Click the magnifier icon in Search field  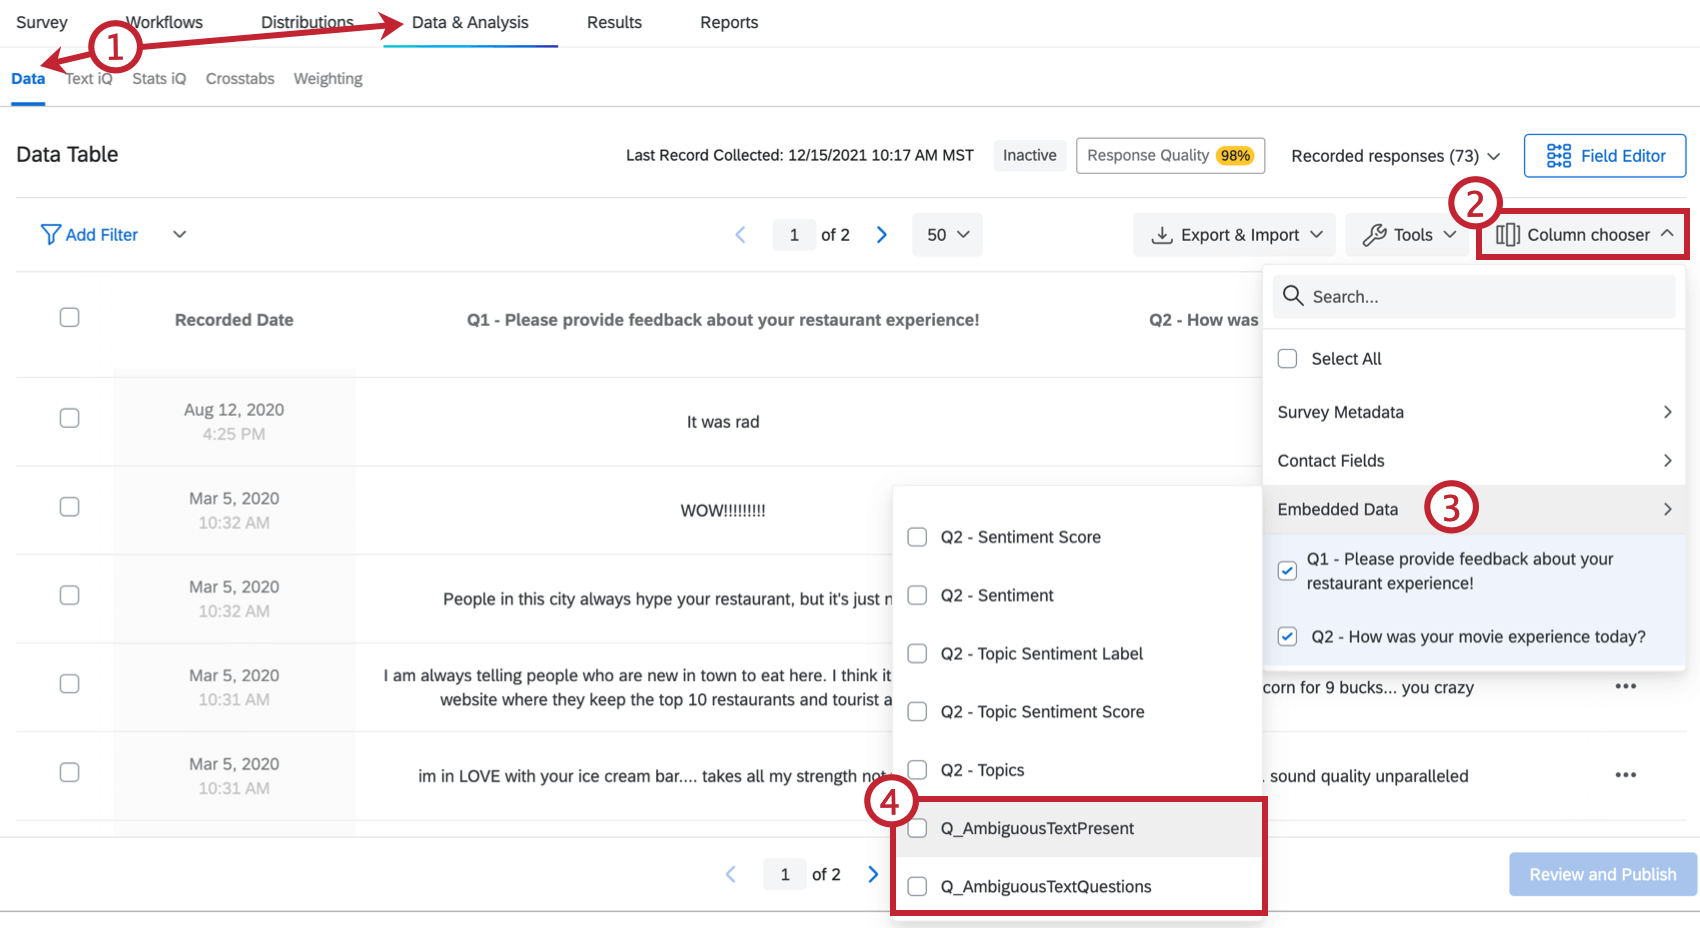pyautogui.click(x=1293, y=296)
